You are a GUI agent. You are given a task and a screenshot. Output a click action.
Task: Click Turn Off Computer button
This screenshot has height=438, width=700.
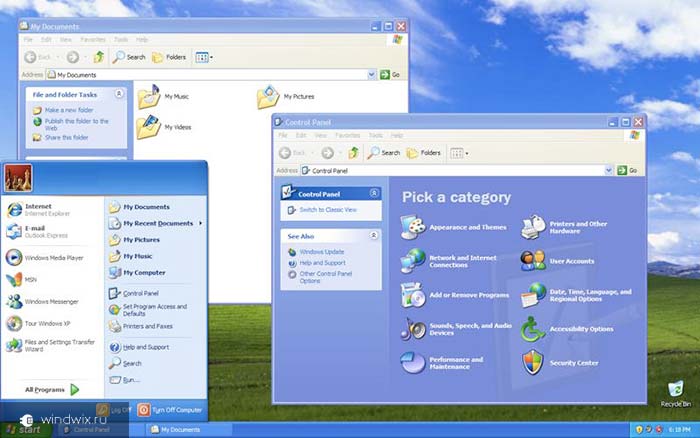(170, 410)
